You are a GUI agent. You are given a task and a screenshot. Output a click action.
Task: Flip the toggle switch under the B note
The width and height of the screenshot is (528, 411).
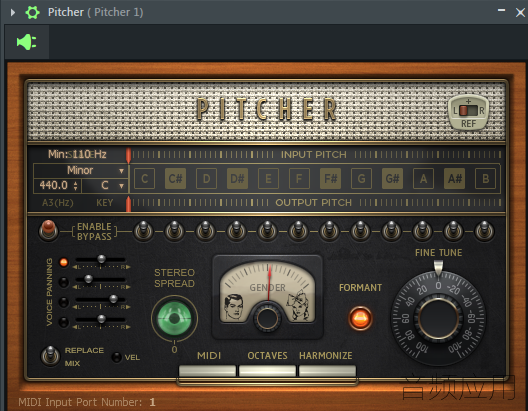[x=485, y=231]
